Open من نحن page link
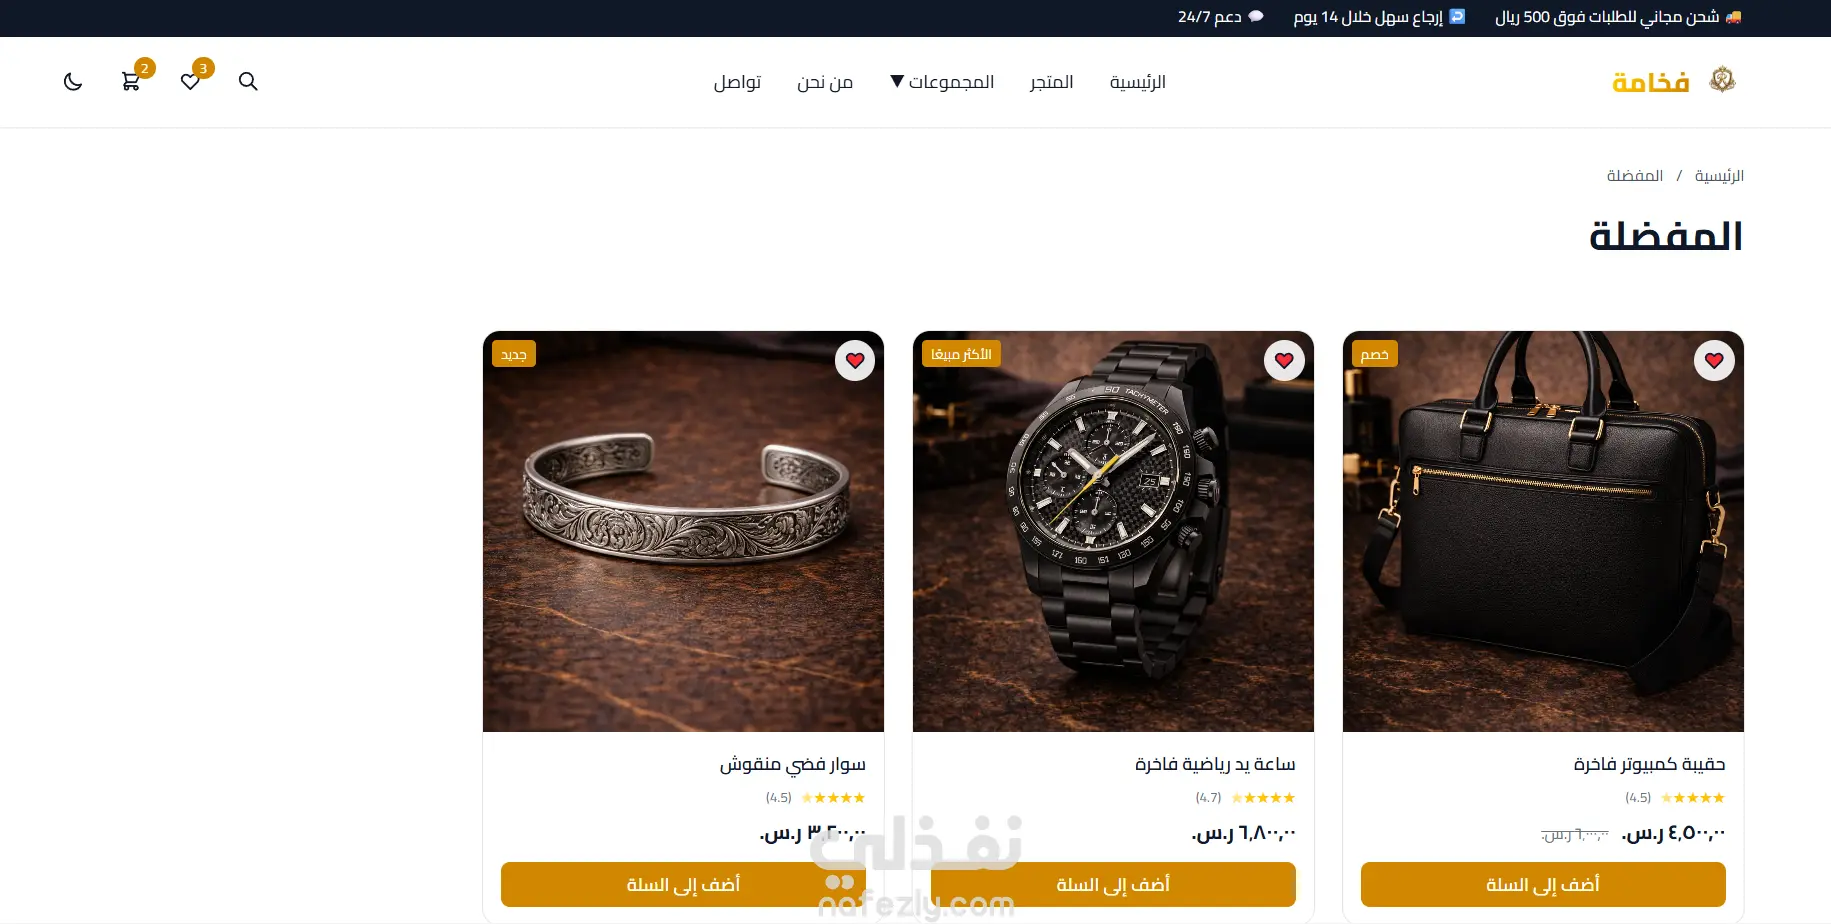 825,82
